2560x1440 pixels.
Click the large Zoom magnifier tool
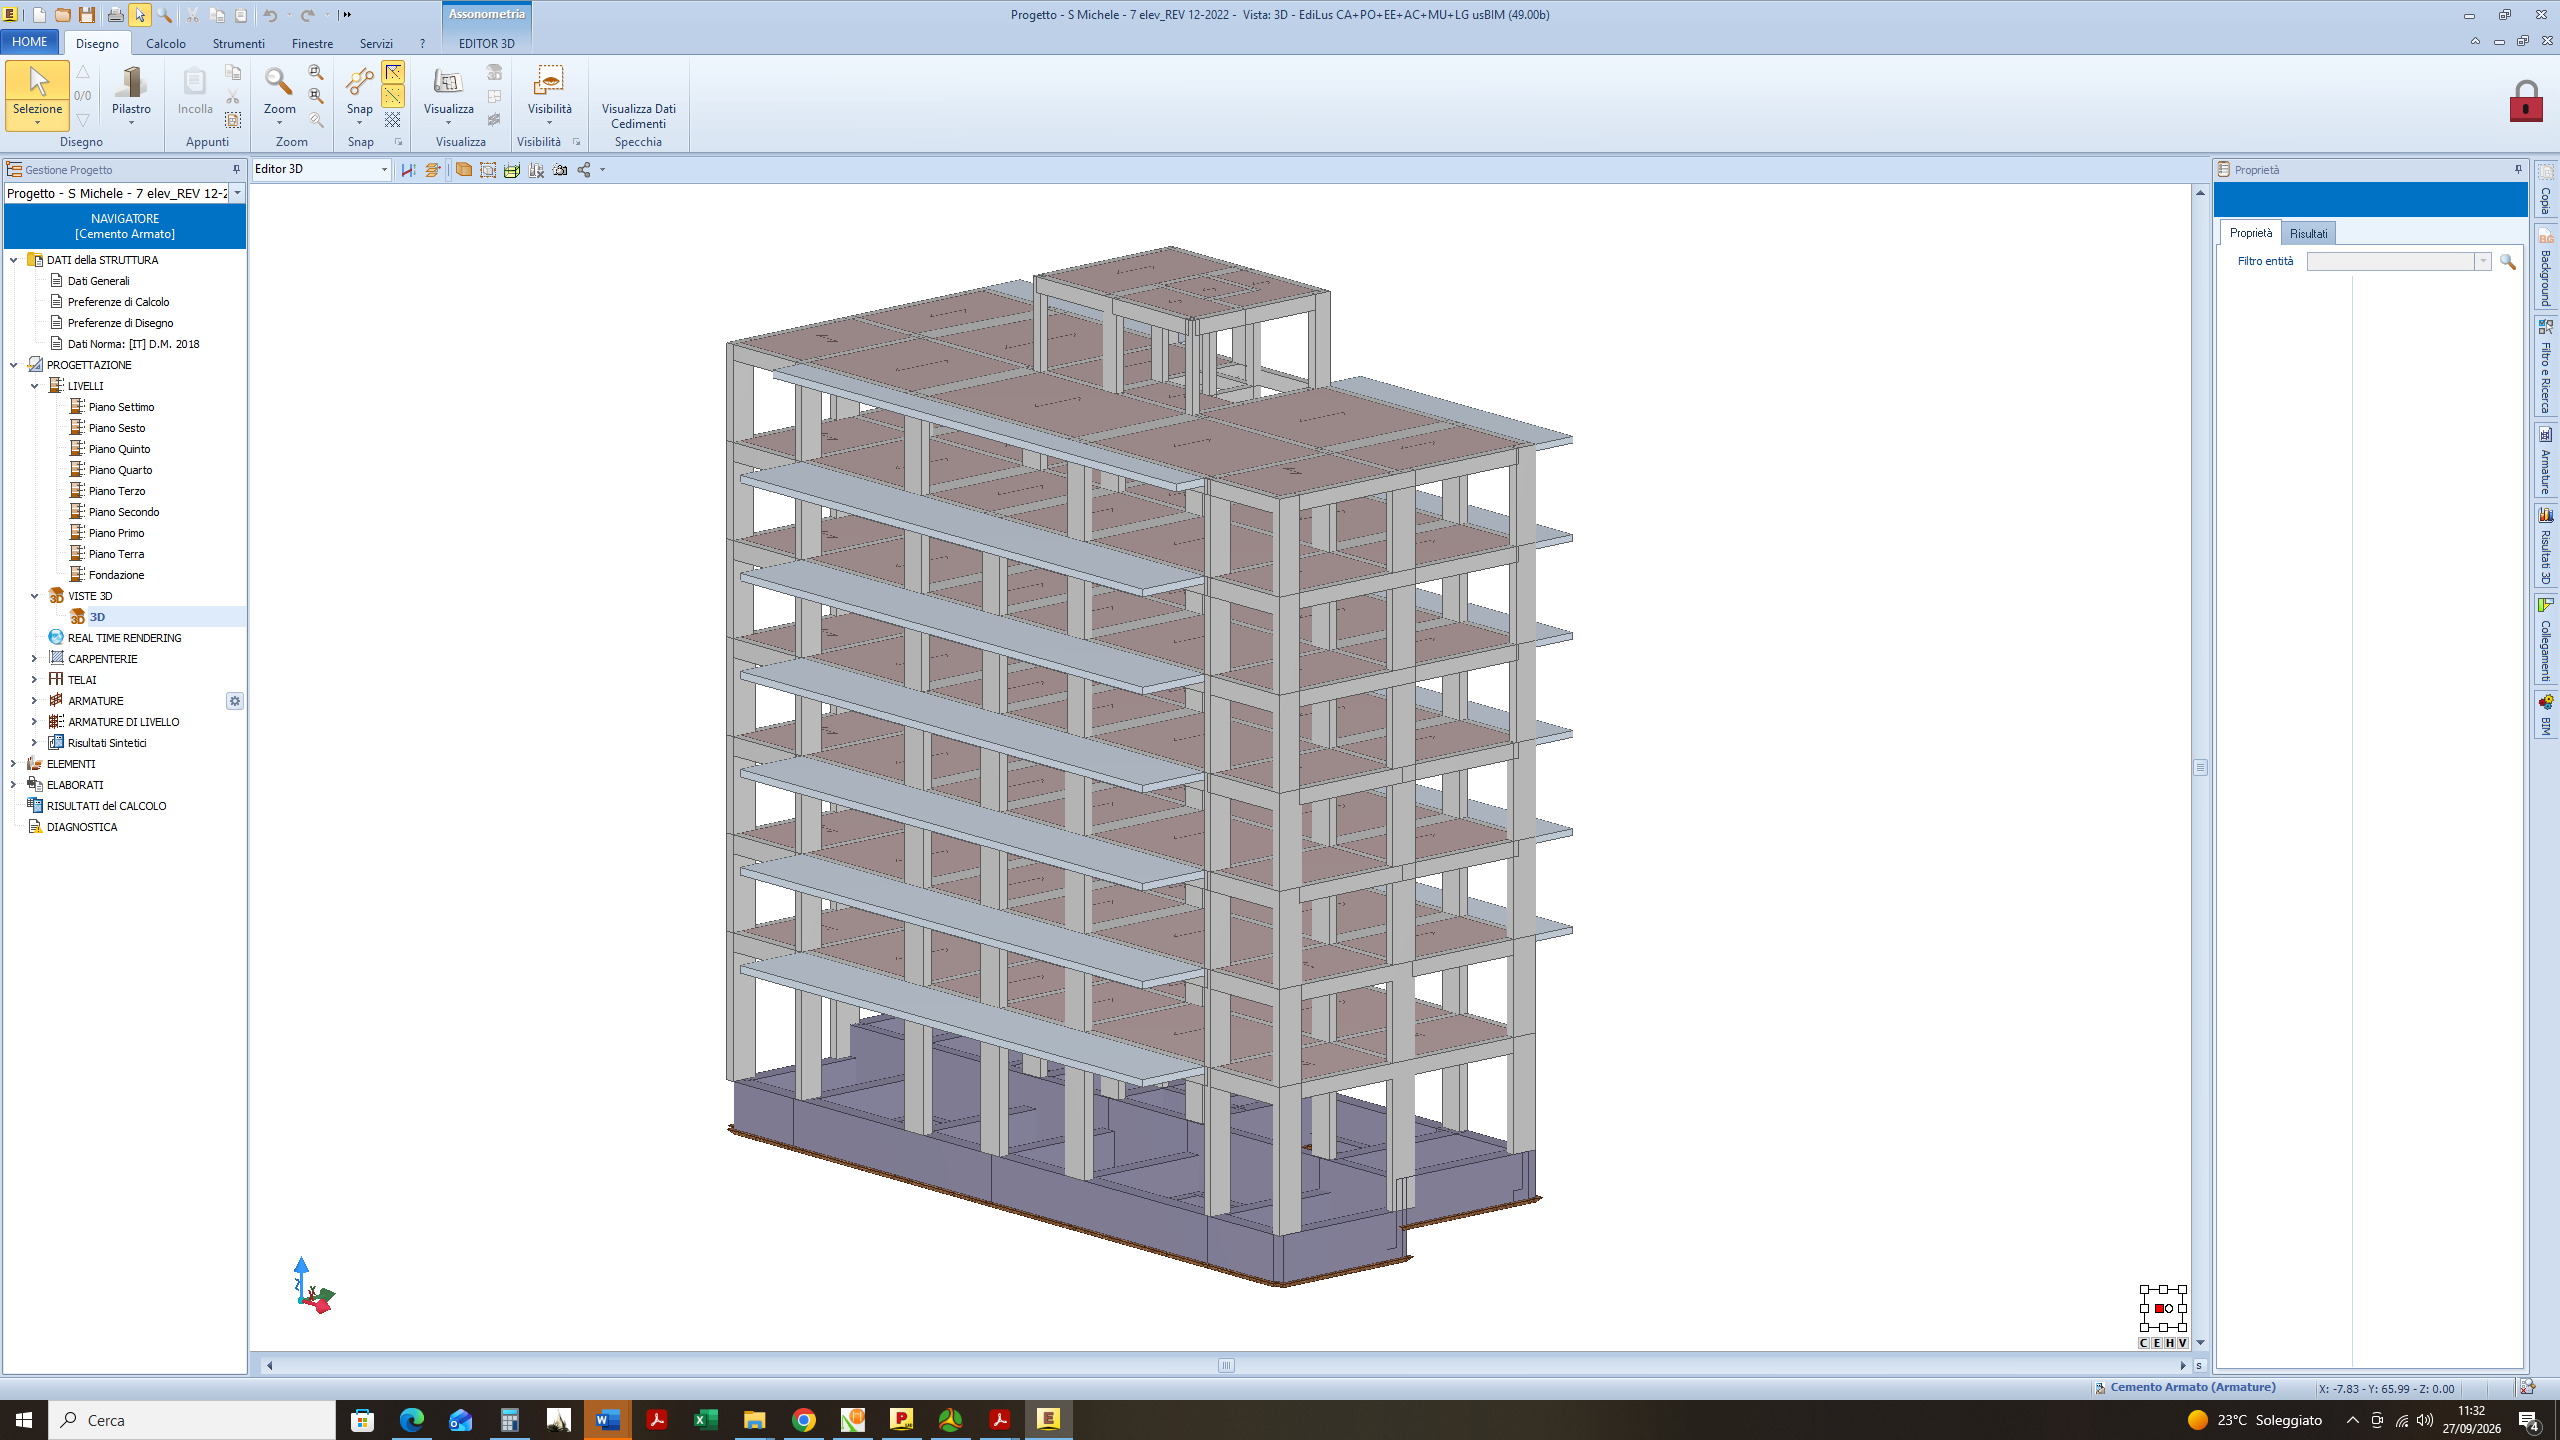click(x=279, y=95)
